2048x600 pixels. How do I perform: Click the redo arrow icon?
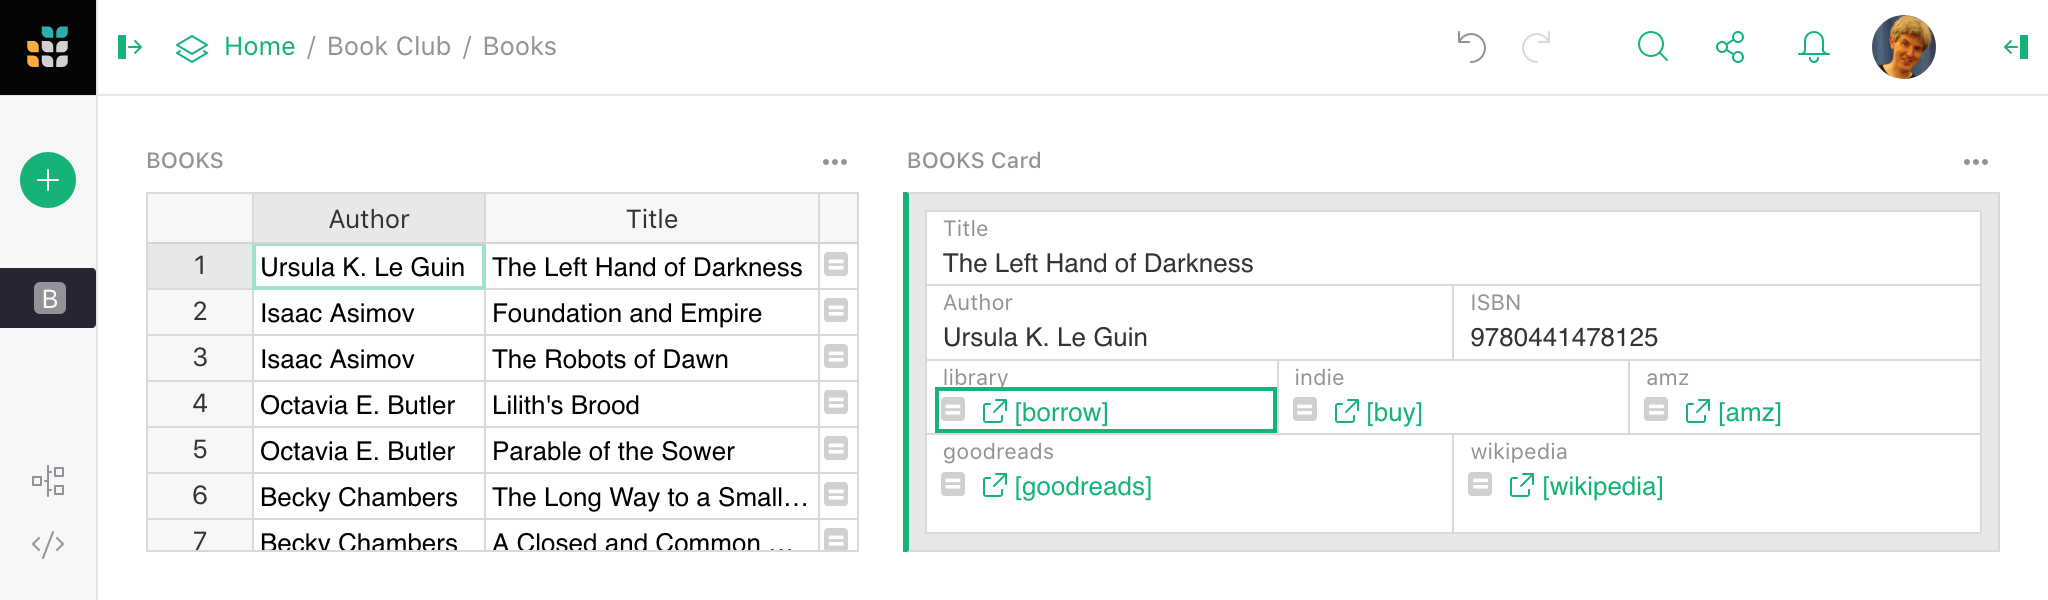pos(1536,47)
